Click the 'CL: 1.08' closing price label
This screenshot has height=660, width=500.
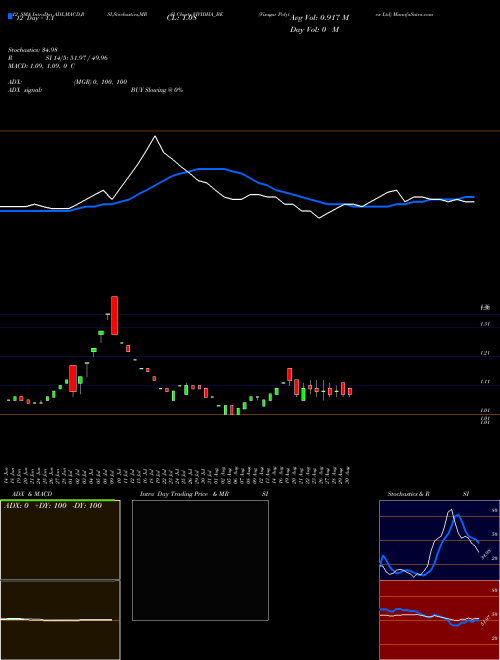click(x=181, y=18)
